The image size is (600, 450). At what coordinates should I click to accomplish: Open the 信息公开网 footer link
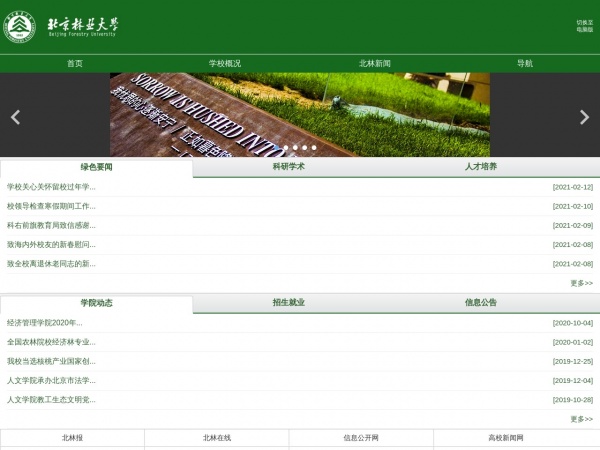pyautogui.click(x=361, y=438)
